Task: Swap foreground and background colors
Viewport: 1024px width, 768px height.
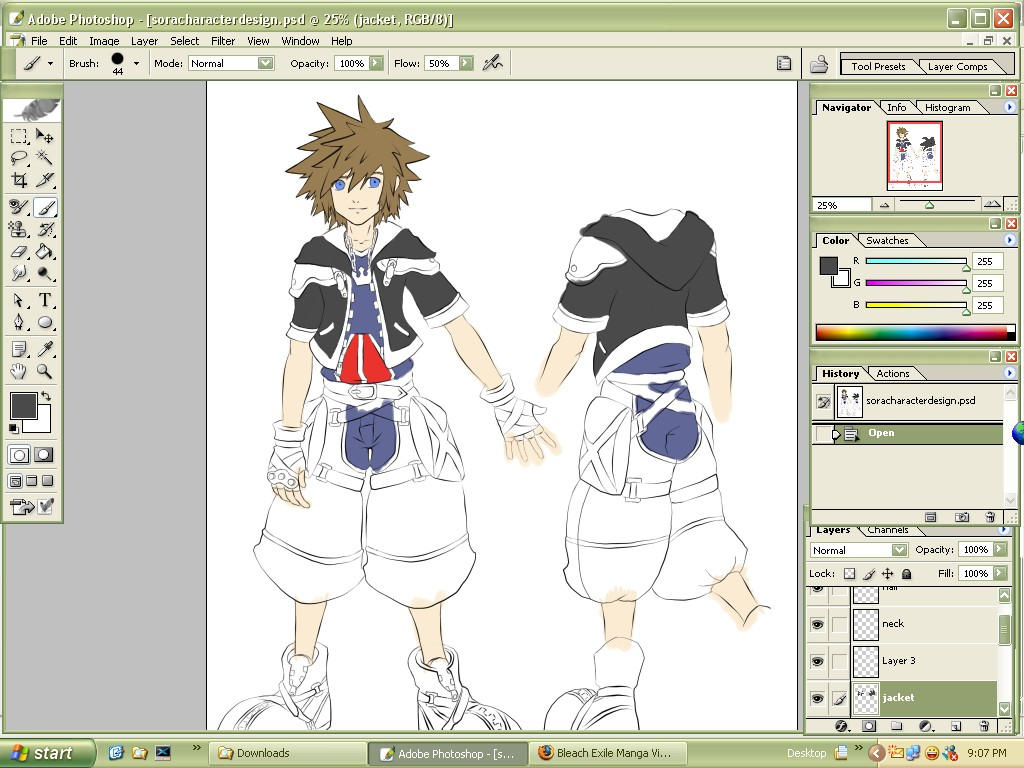Action: click(x=46, y=396)
